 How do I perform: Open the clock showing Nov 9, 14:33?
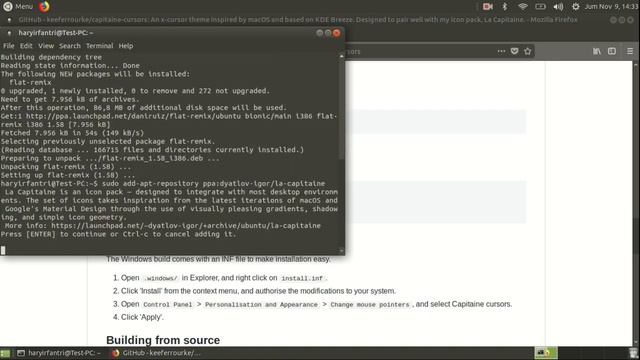point(611,7)
